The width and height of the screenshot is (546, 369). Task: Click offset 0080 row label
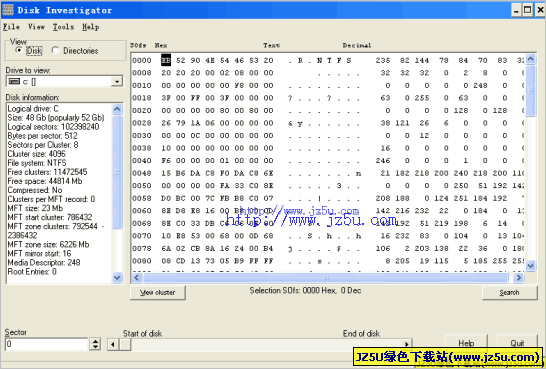point(142,261)
